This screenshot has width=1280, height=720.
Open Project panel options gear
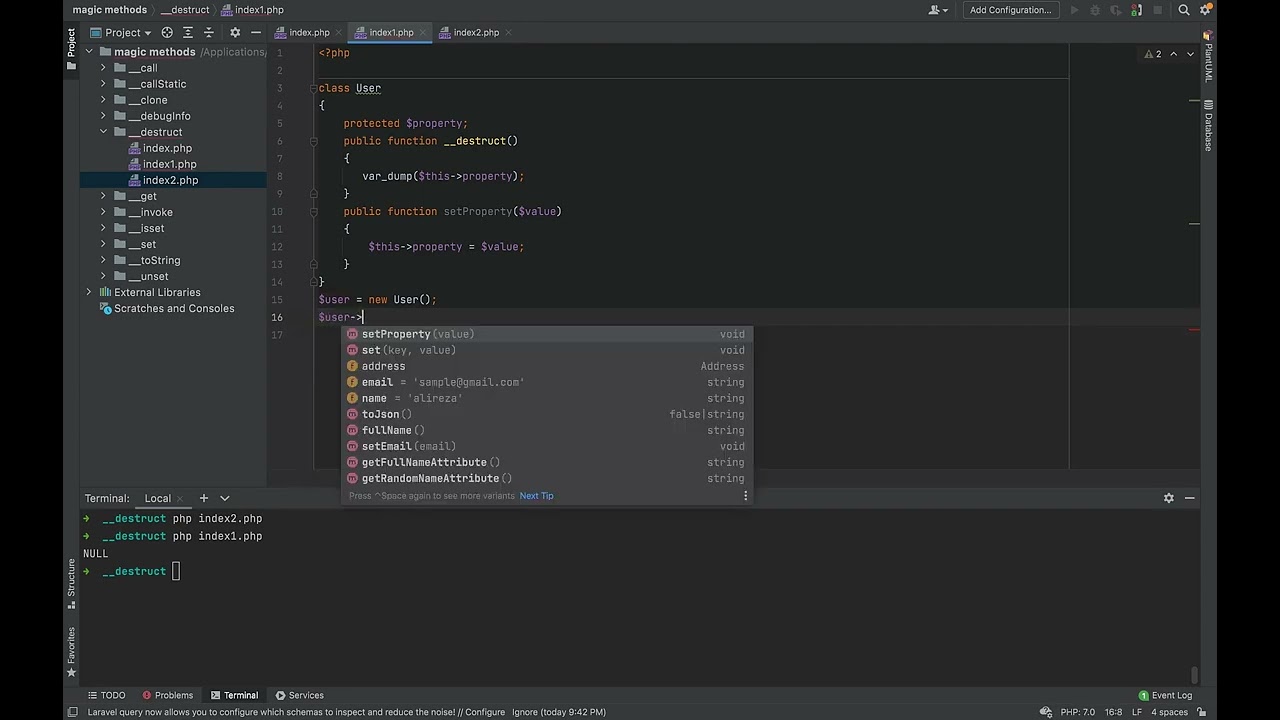pos(235,32)
